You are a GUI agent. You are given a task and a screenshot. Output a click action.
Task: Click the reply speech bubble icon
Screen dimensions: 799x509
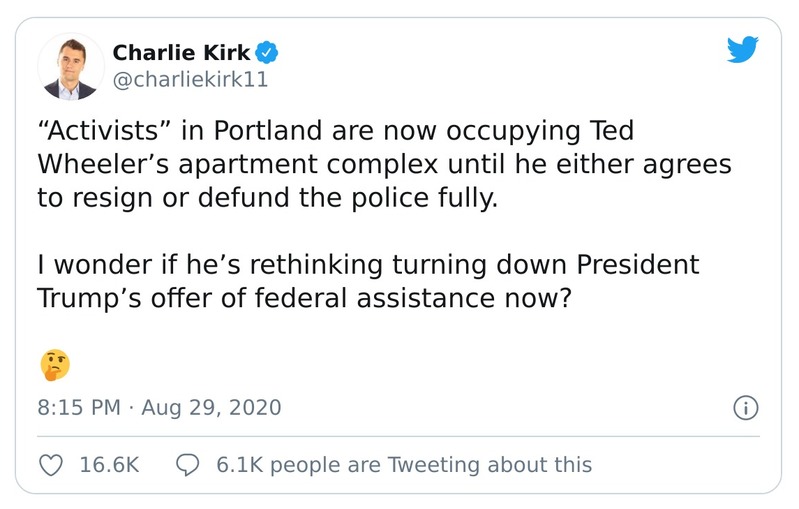pyautogui.click(x=187, y=465)
